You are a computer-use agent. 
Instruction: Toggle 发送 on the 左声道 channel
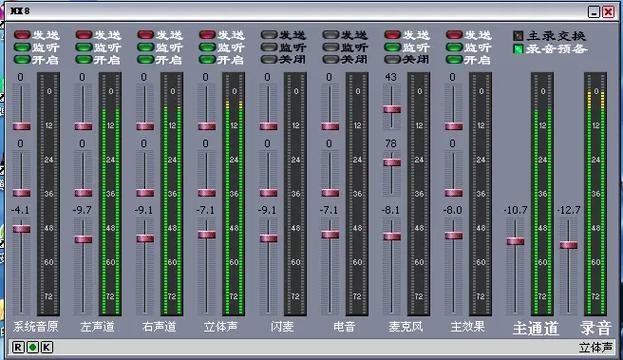(84, 35)
